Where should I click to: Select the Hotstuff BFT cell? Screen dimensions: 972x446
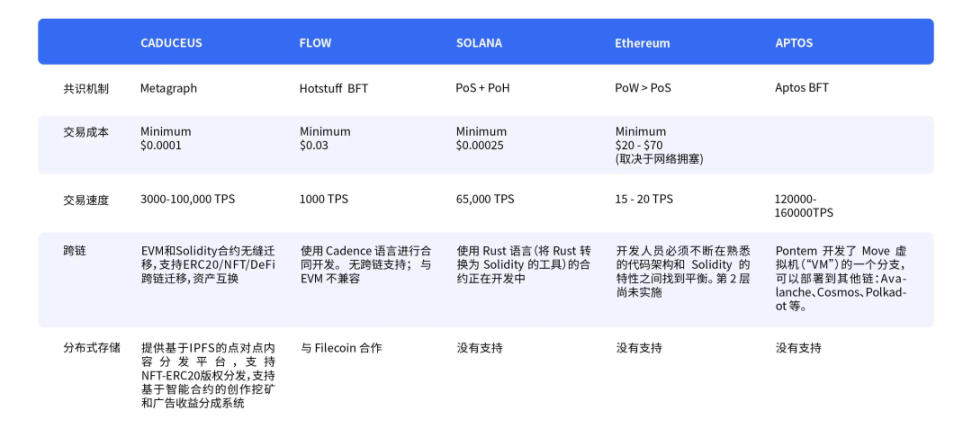click(334, 88)
